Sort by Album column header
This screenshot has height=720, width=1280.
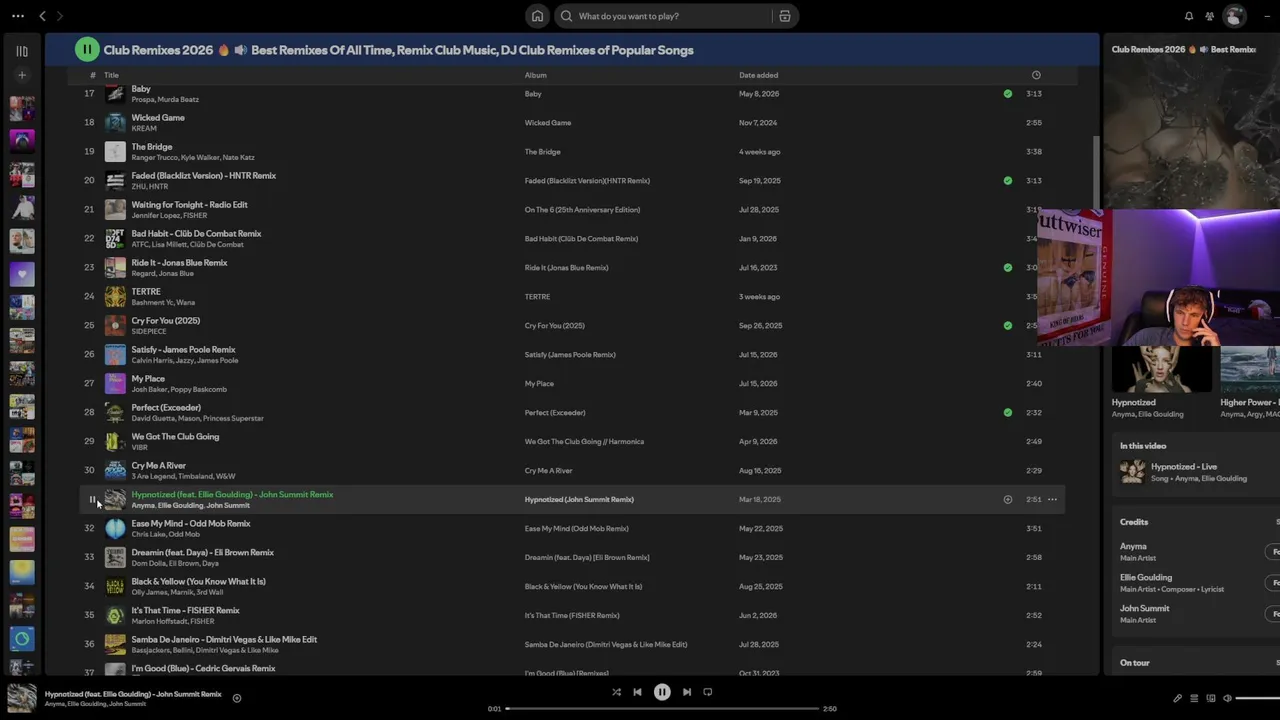[x=536, y=75]
